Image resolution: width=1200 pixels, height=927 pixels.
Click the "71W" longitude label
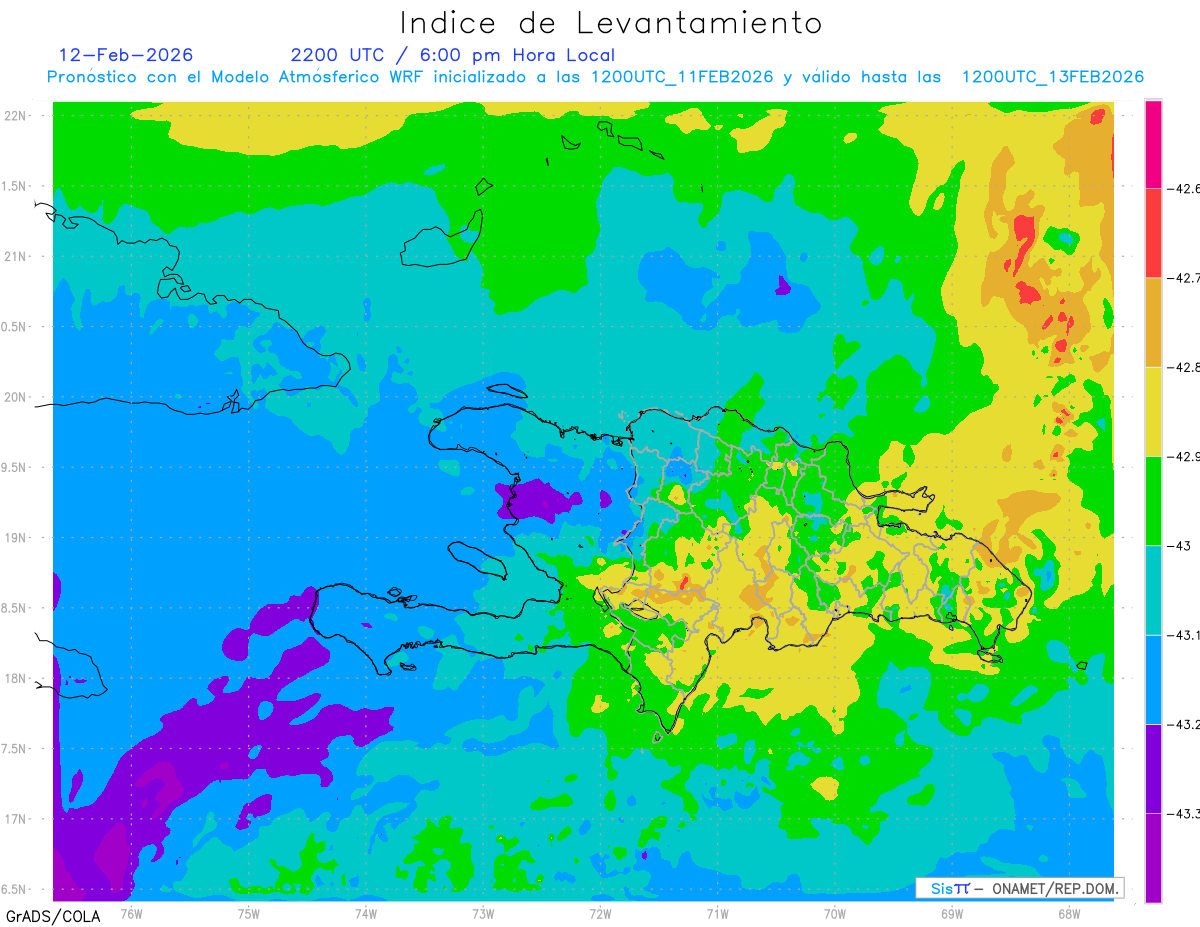point(717,913)
